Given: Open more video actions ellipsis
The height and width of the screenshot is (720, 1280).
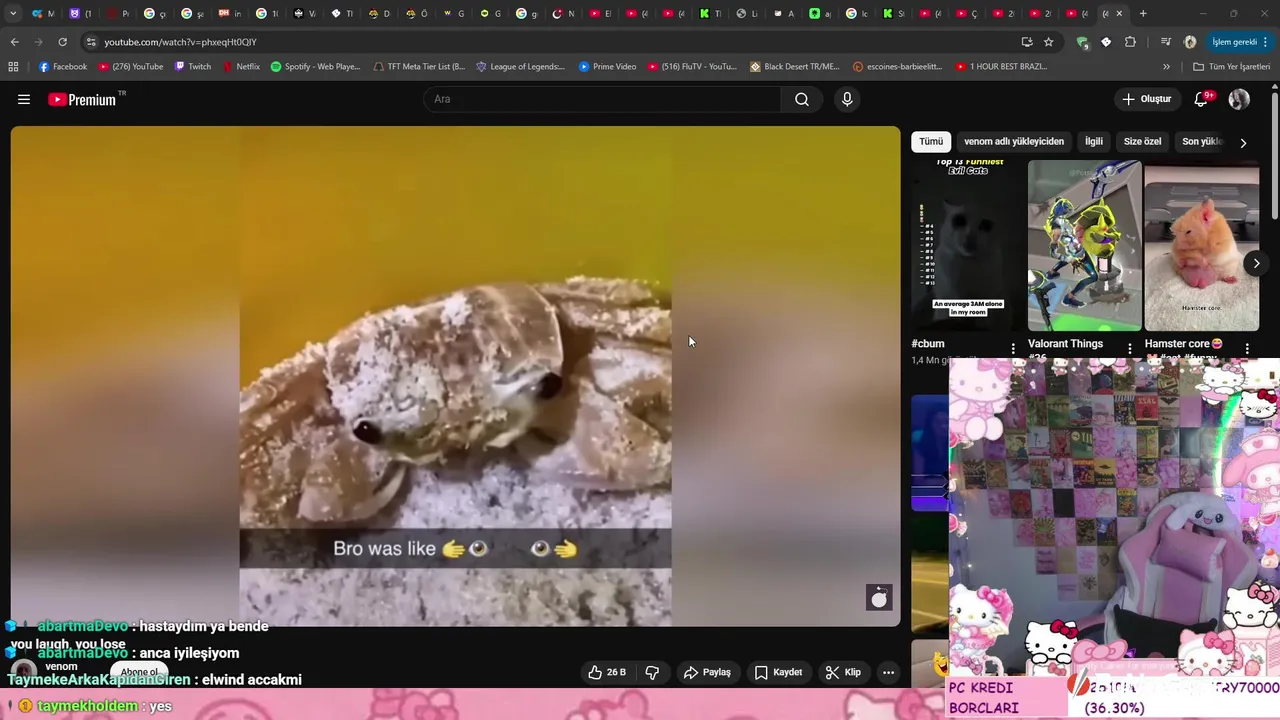Looking at the screenshot, I should pyautogui.click(x=888, y=672).
